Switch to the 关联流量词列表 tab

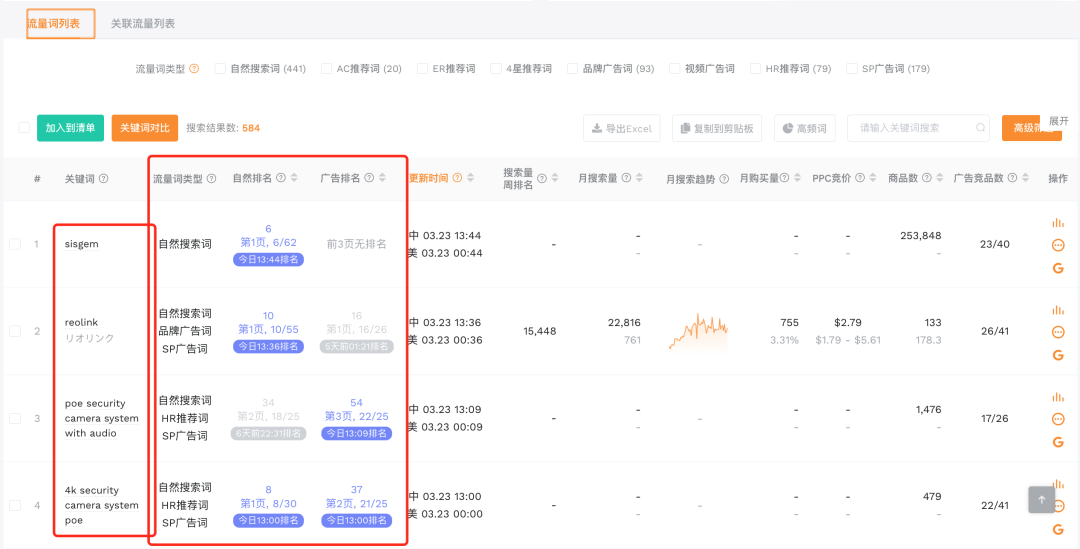coord(142,23)
